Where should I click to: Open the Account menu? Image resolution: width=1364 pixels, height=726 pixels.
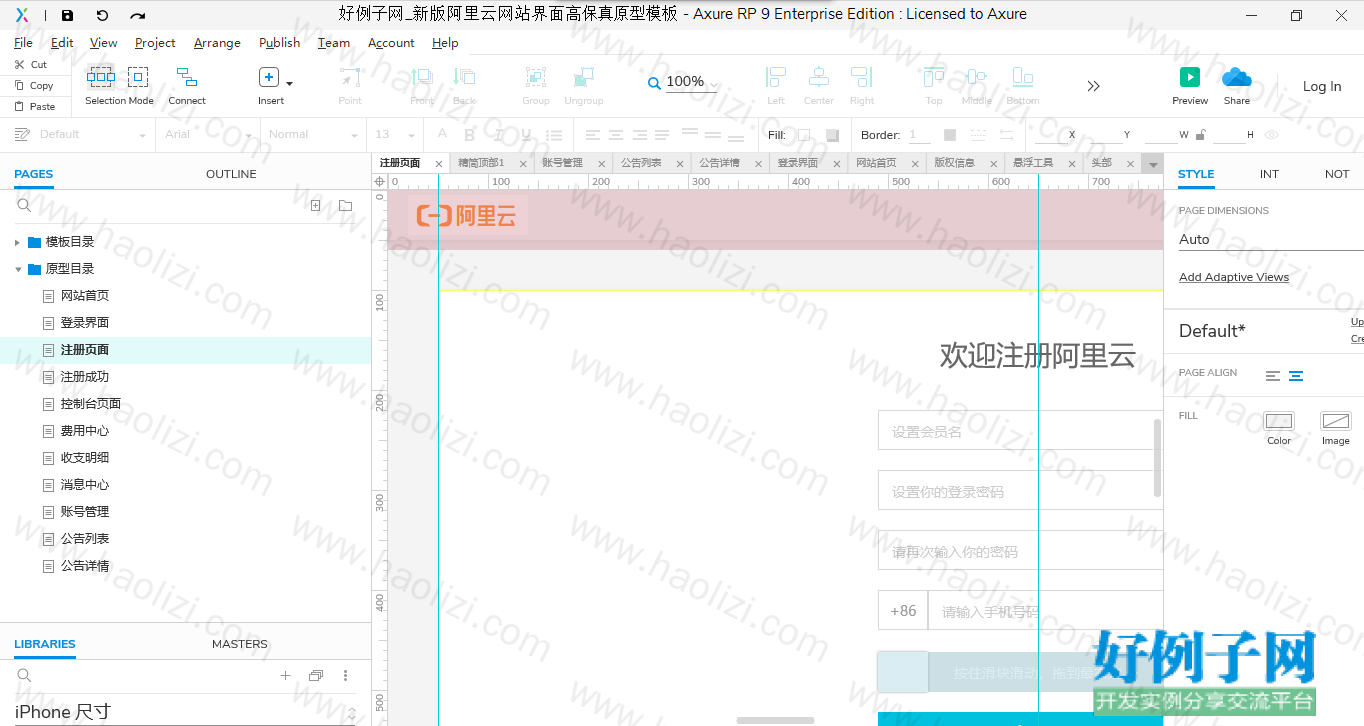click(x=391, y=43)
